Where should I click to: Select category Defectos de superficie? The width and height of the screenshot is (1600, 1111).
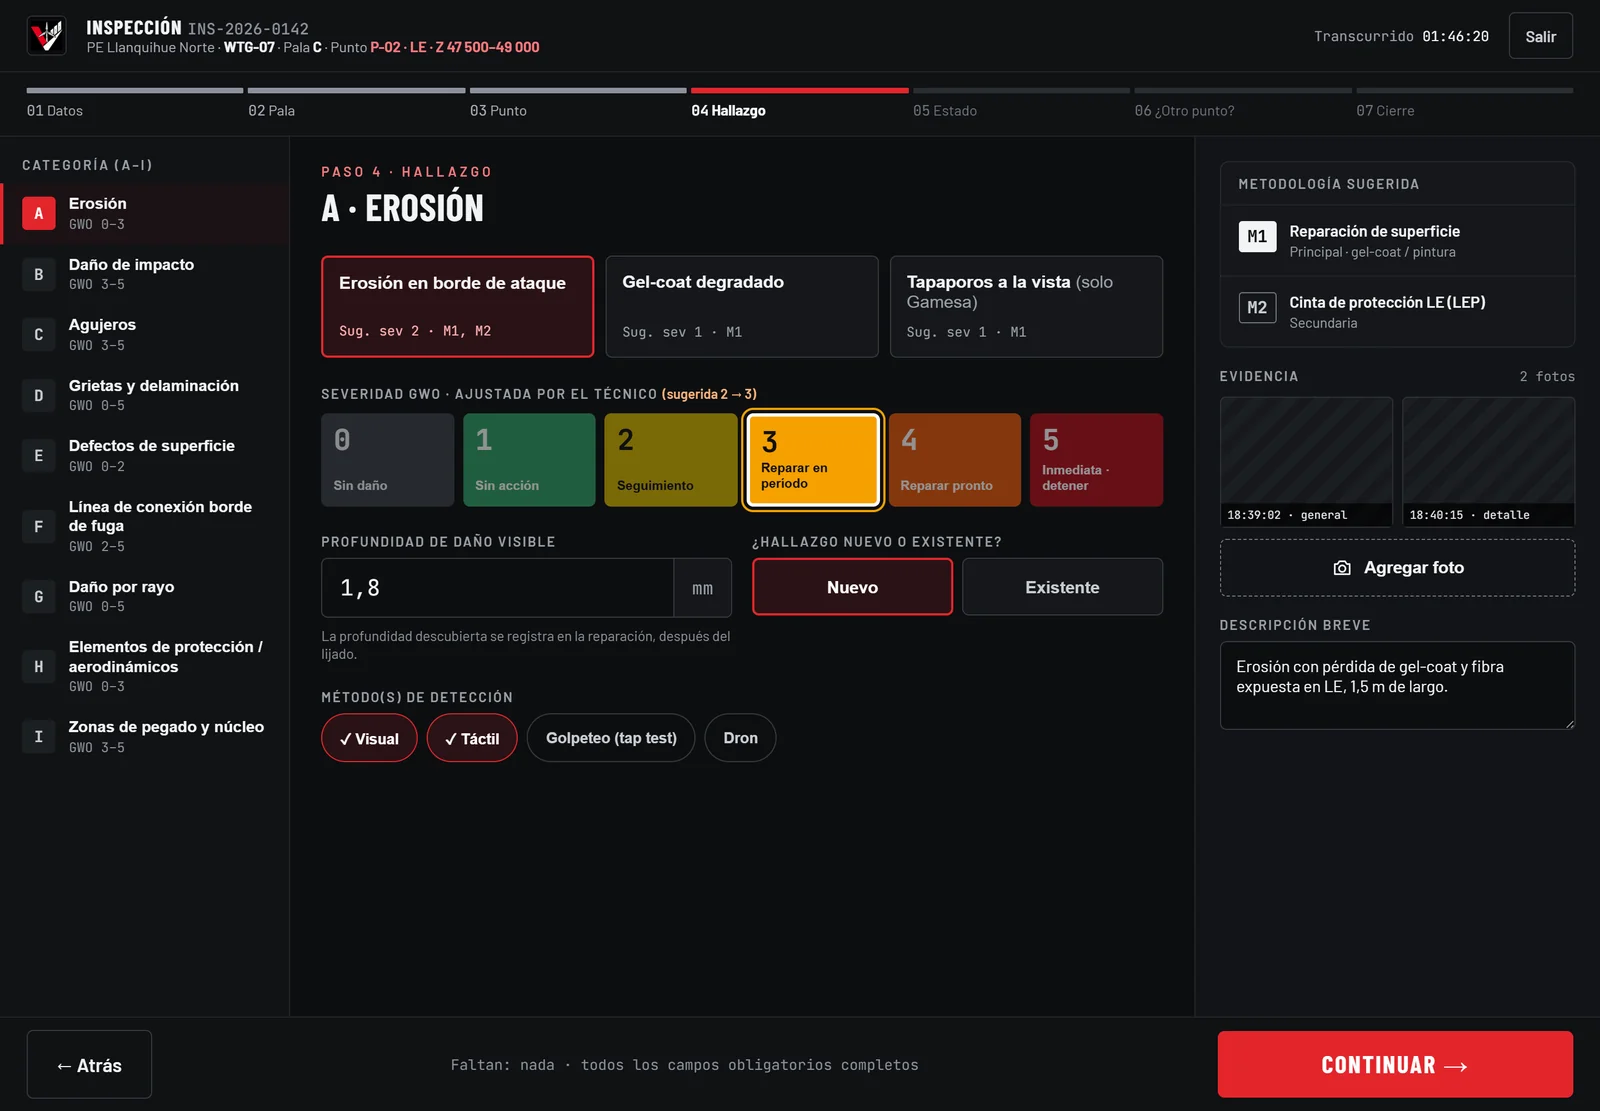tap(145, 455)
